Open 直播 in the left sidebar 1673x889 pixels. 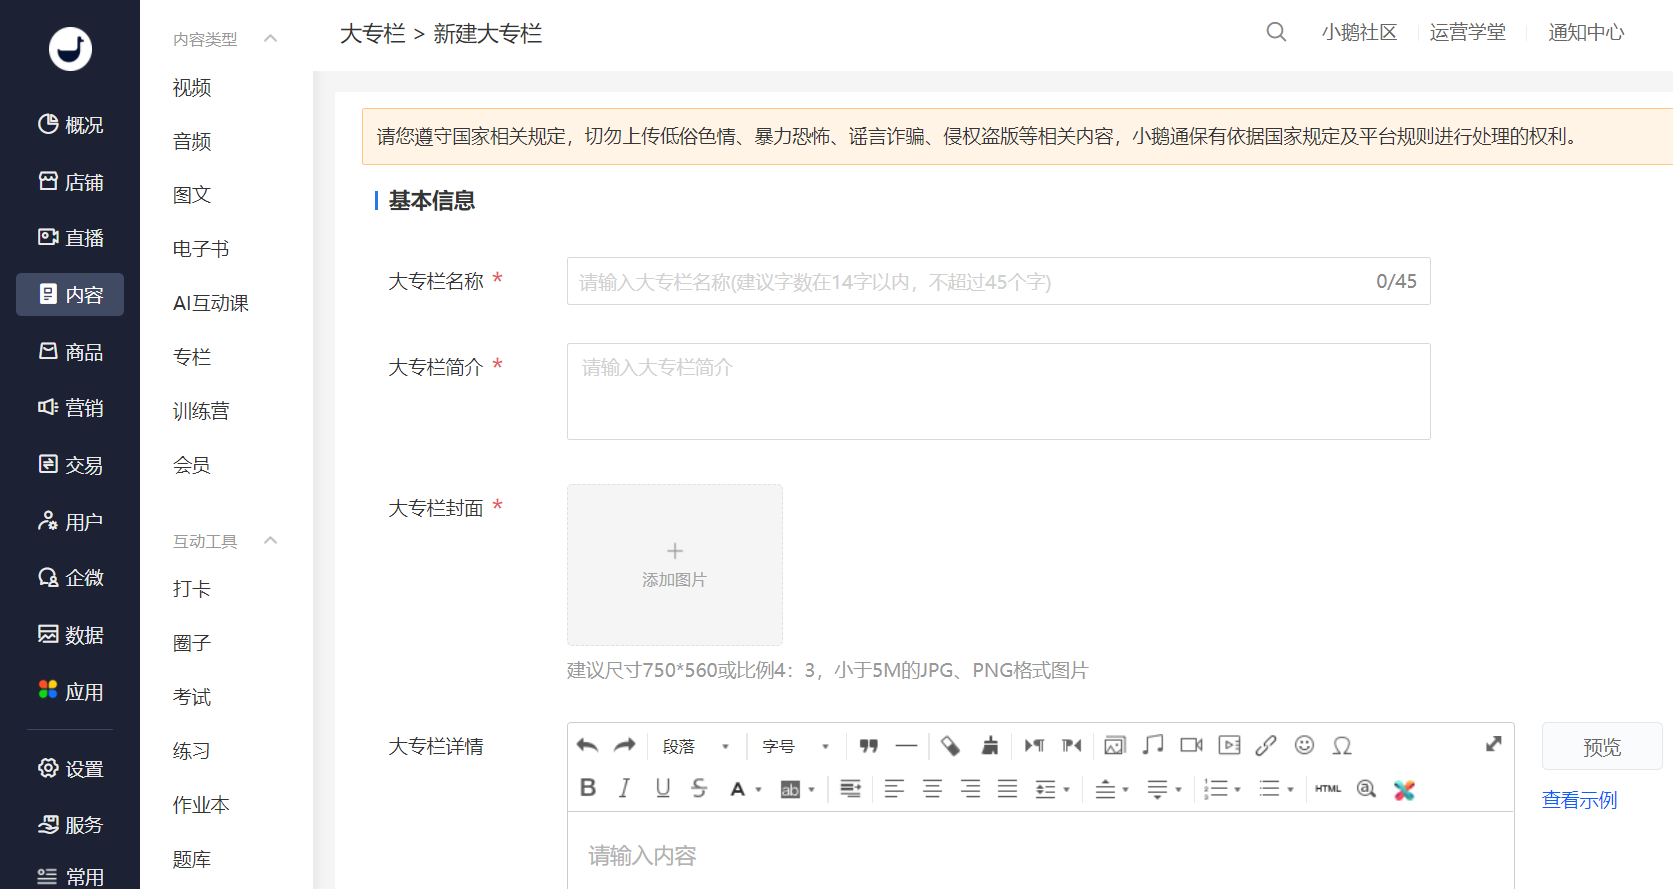point(70,238)
